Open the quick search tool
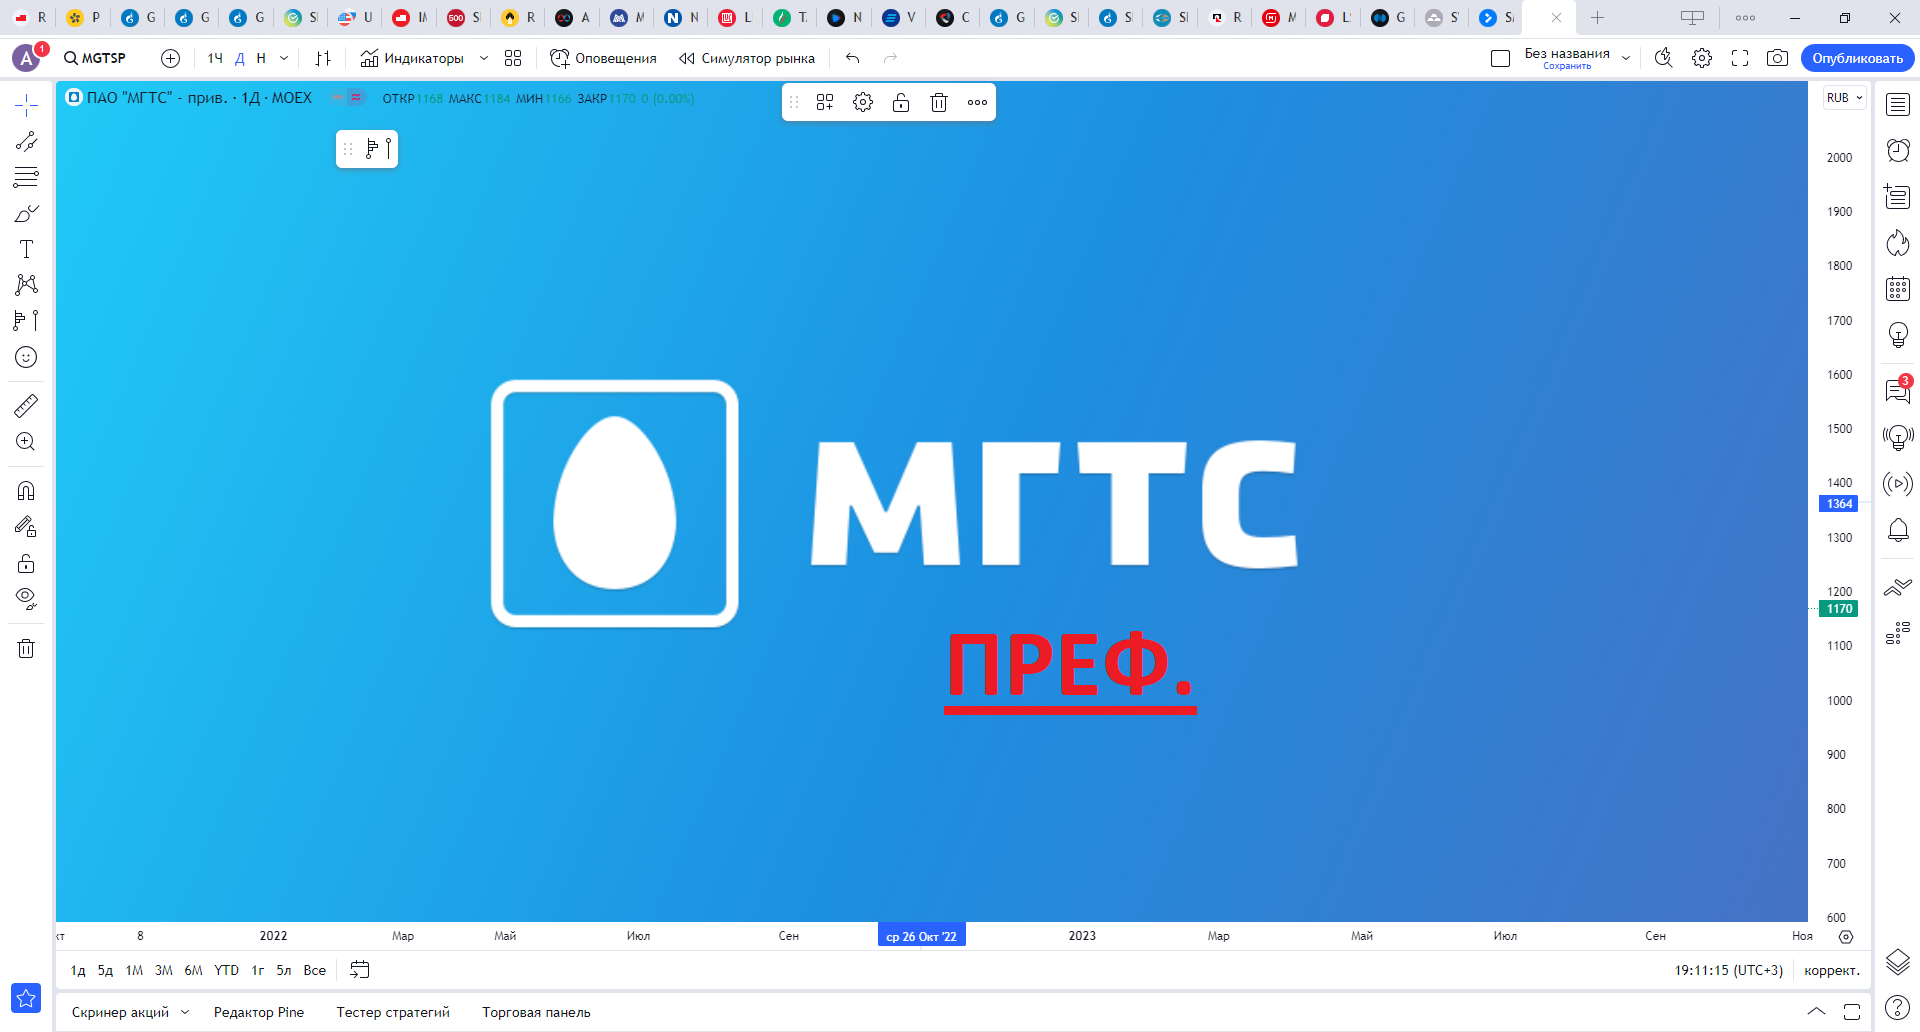 coord(1664,58)
